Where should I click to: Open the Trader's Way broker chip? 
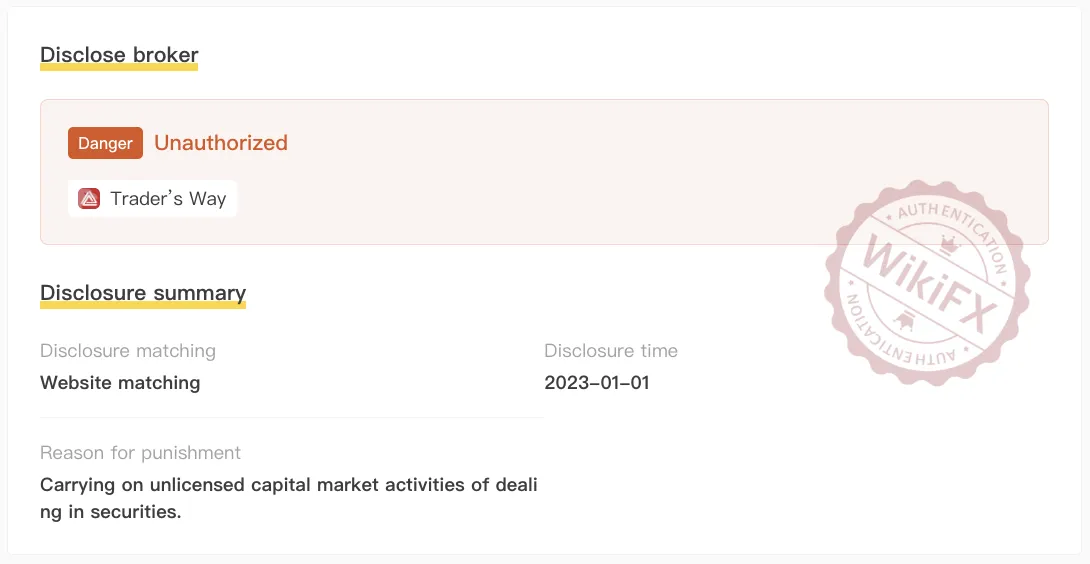point(152,199)
